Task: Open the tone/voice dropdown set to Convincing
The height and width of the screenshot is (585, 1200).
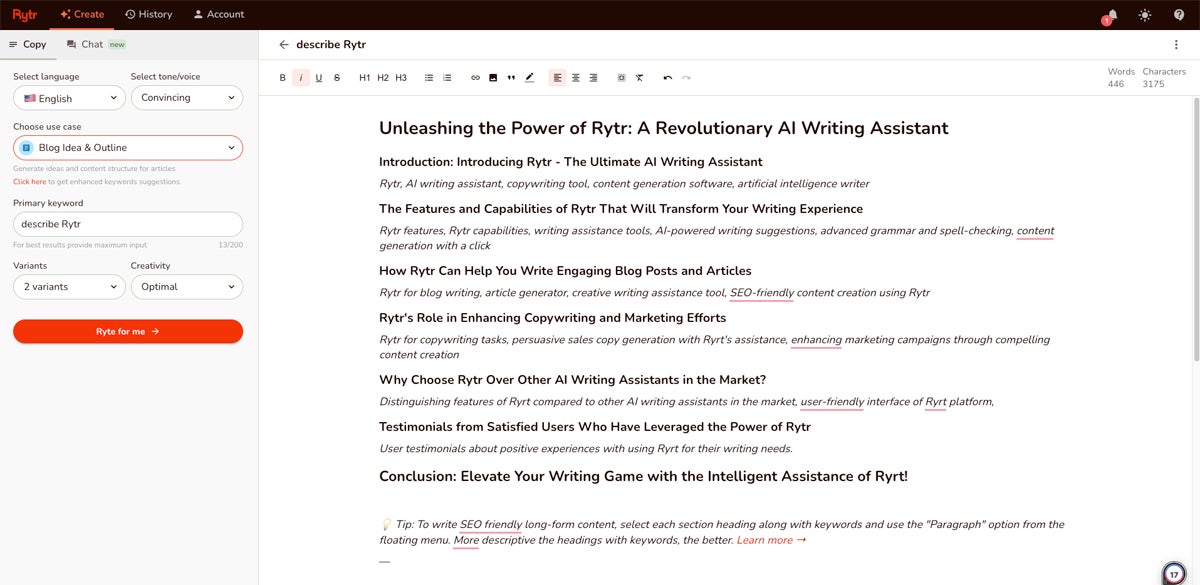Action: (187, 98)
